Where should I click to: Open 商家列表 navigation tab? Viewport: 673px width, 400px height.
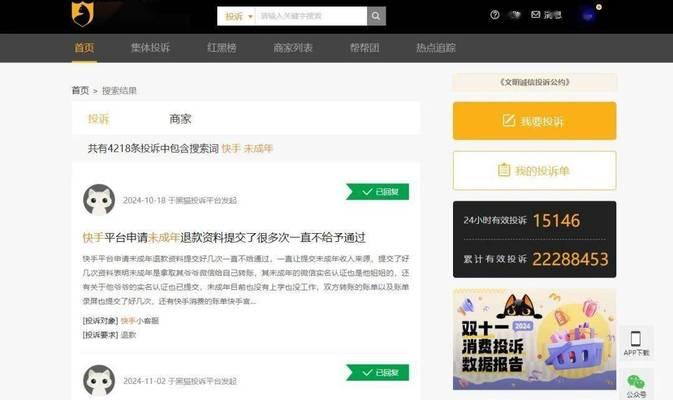(x=293, y=48)
